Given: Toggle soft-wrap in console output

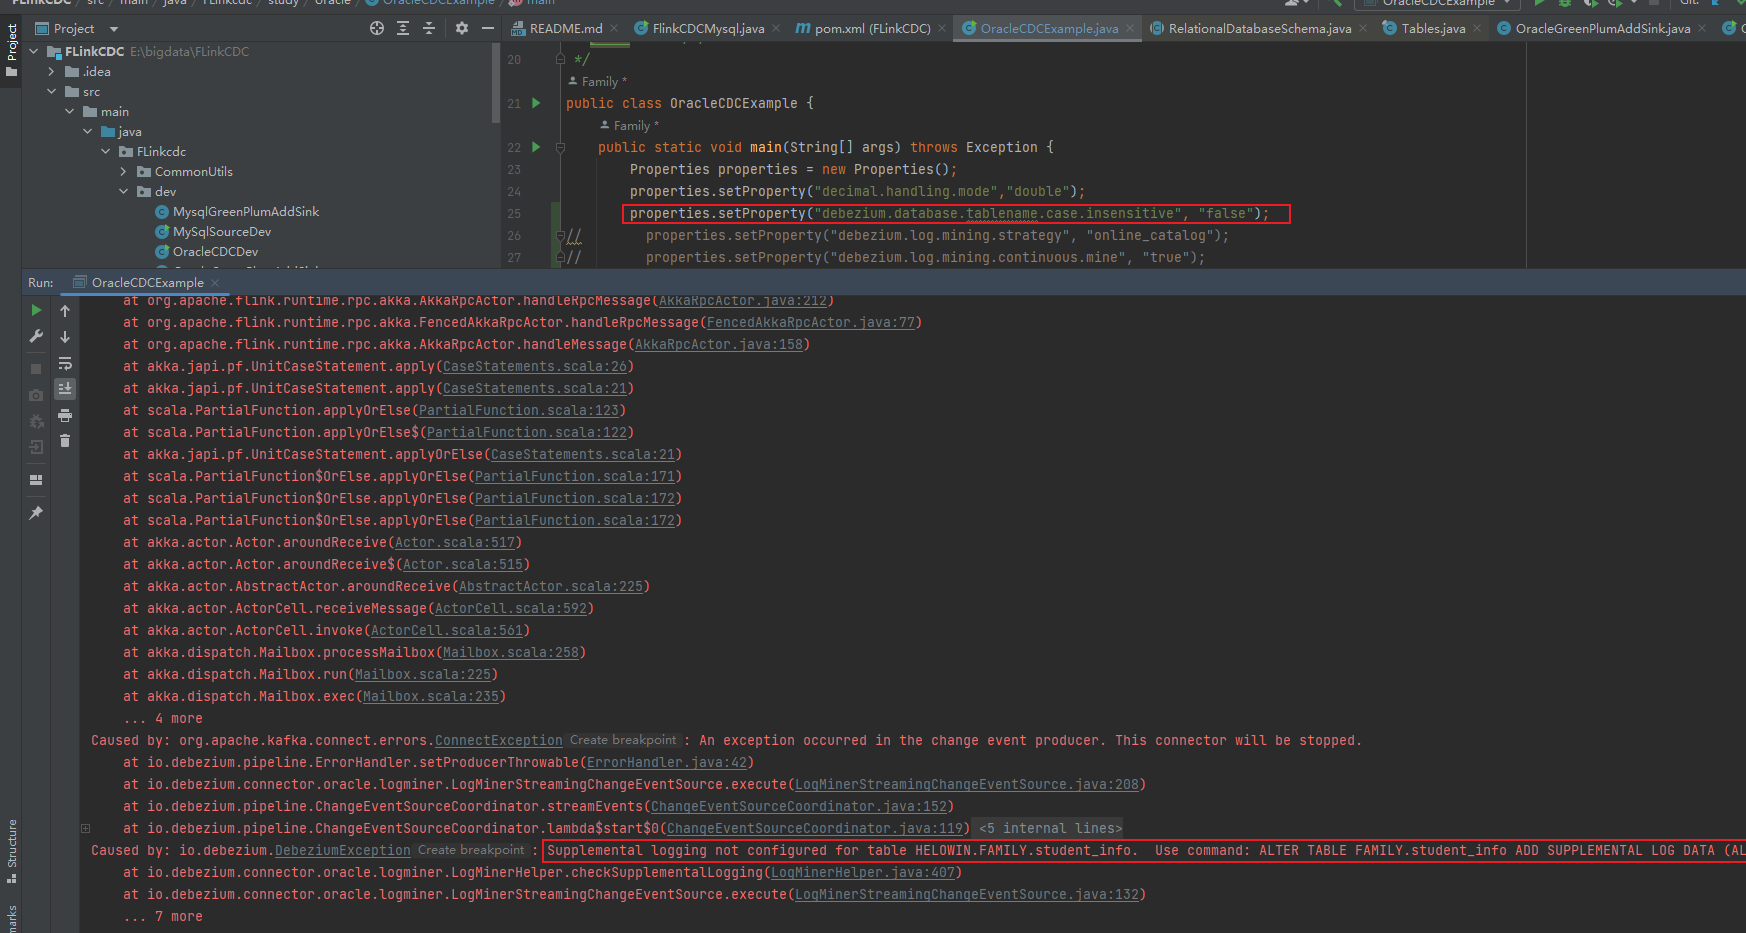Looking at the screenshot, I should pyautogui.click(x=65, y=363).
